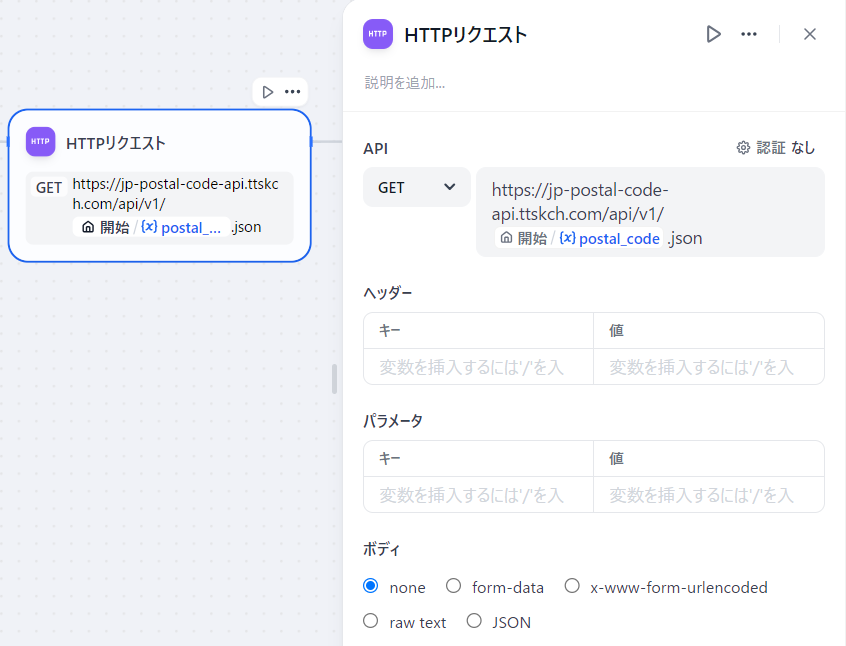
Task: Open the authentication settings gear
Action: point(743,148)
